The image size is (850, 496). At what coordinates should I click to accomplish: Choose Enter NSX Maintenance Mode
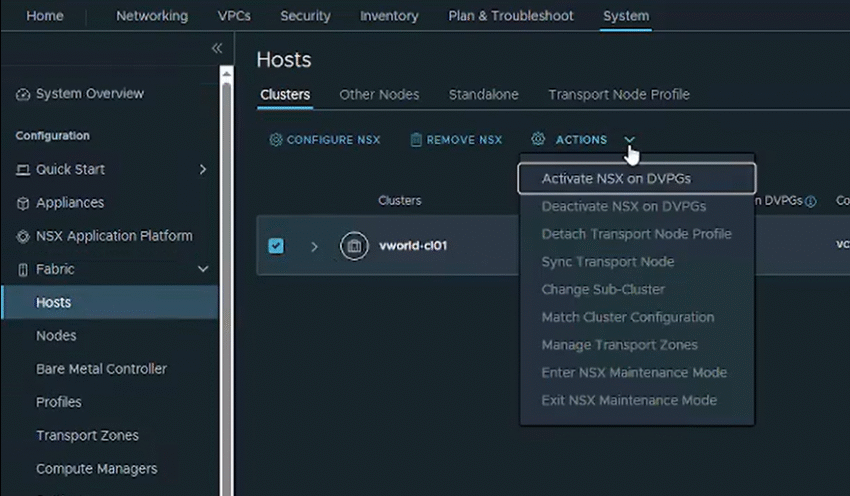pos(636,372)
